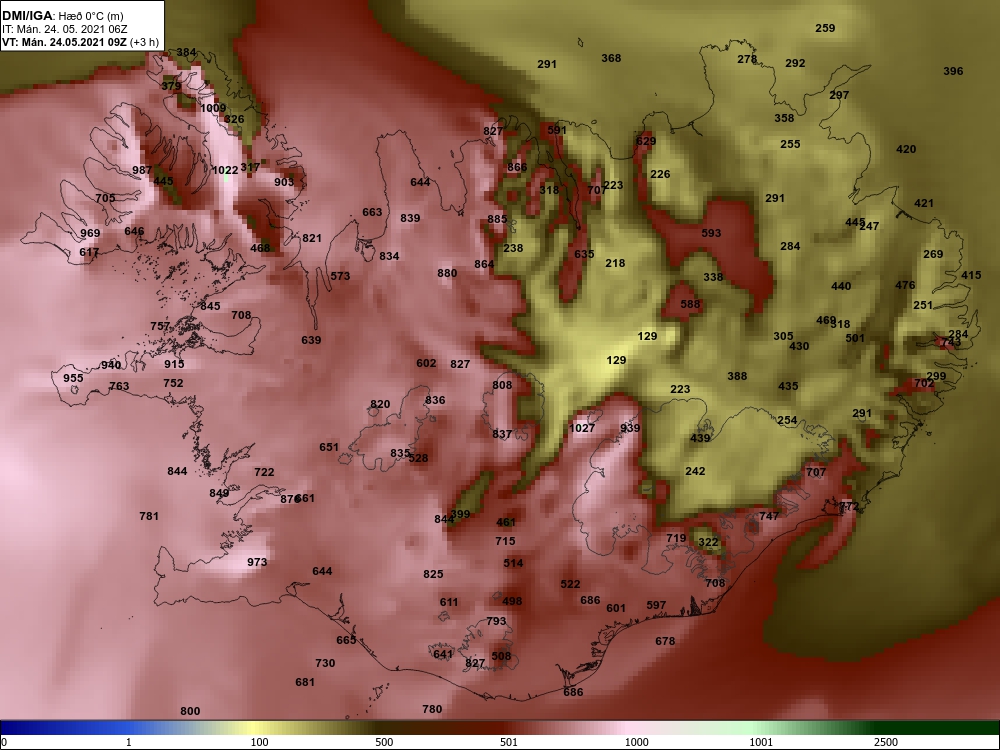Image resolution: width=1000 pixels, height=750 pixels.
Task: Click the 955 map value
Action: point(73,378)
